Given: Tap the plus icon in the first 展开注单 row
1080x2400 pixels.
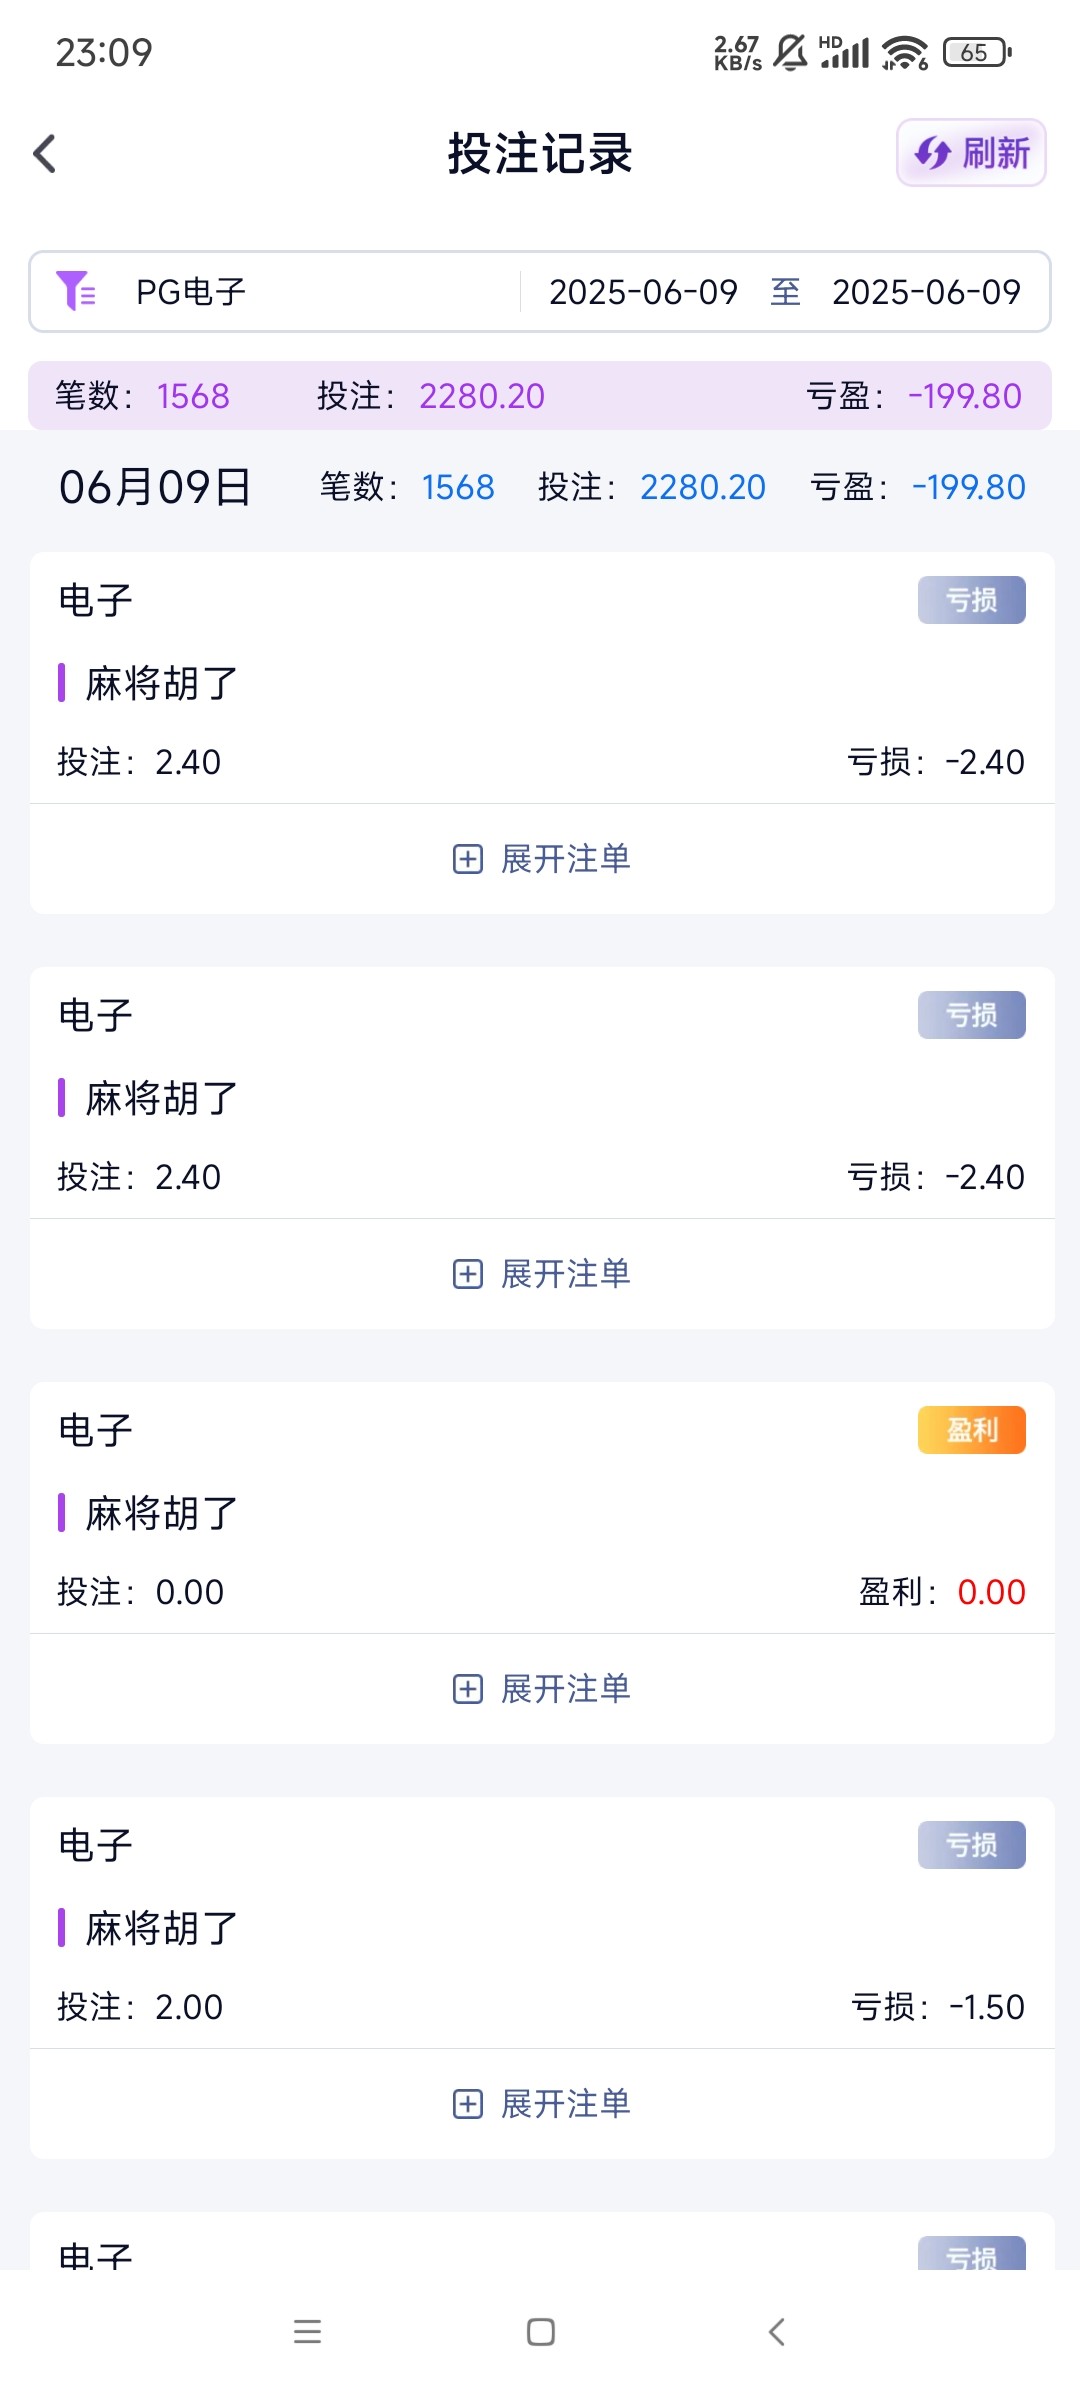Looking at the screenshot, I should (468, 859).
